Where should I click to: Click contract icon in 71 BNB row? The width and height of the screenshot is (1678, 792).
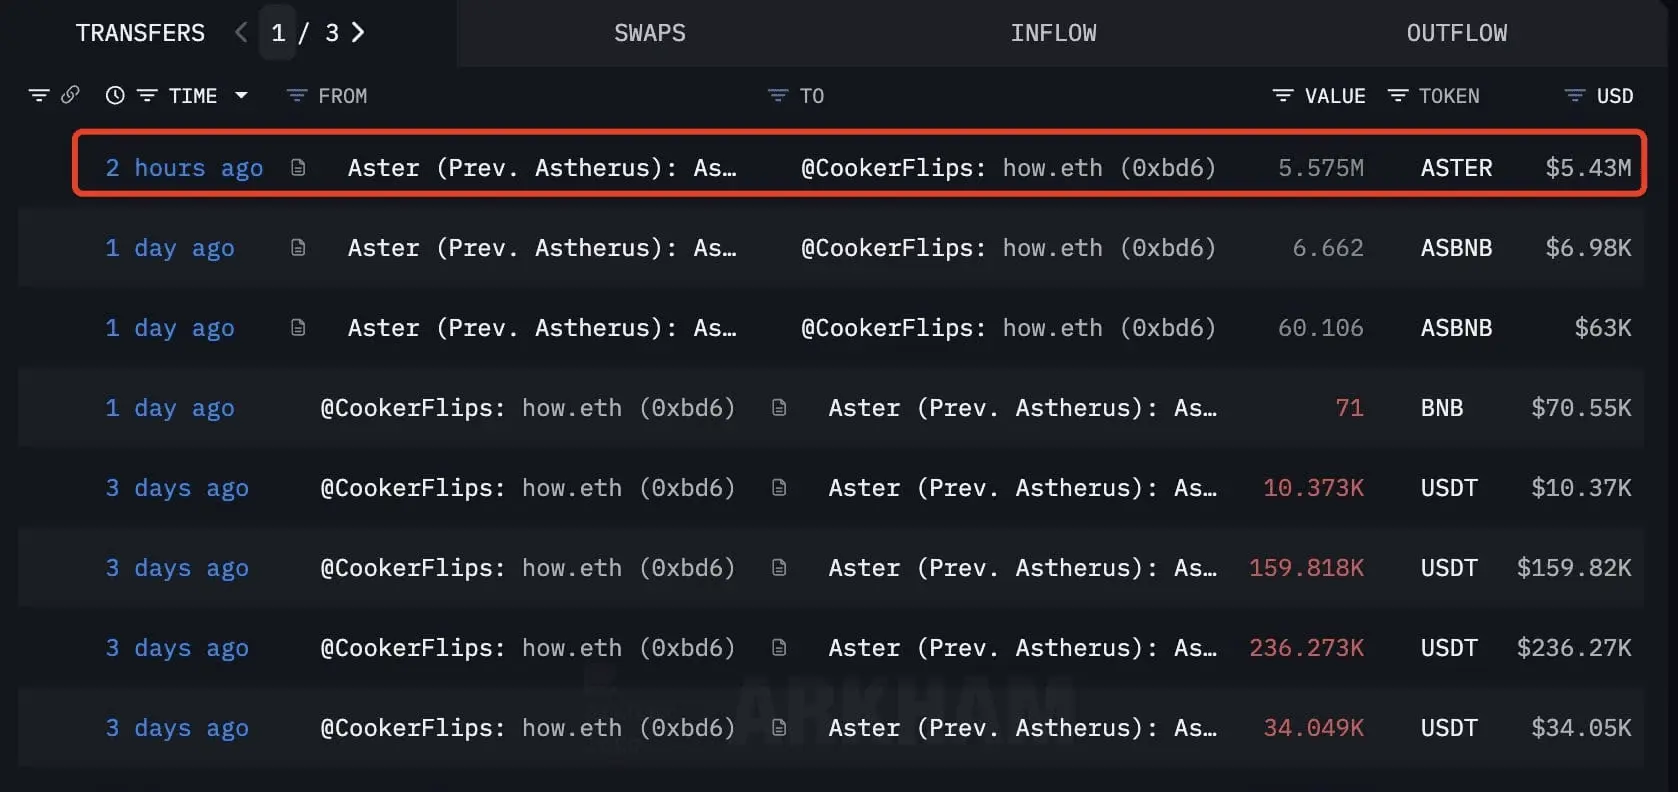pos(779,408)
